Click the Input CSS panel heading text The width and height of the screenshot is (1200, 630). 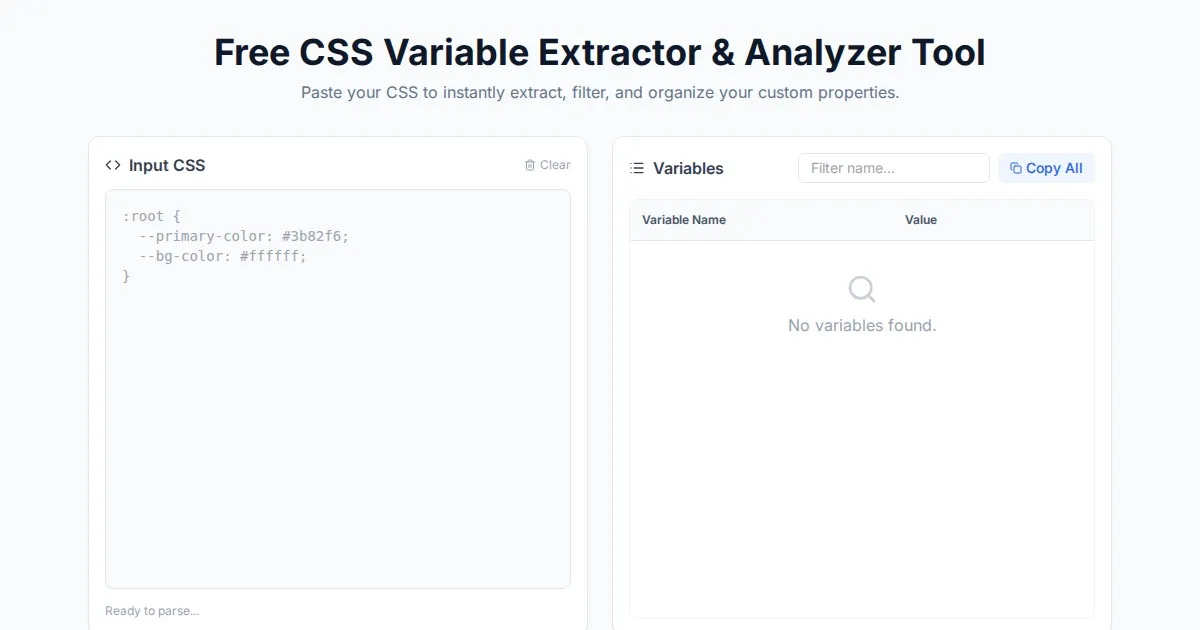tap(167, 166)
